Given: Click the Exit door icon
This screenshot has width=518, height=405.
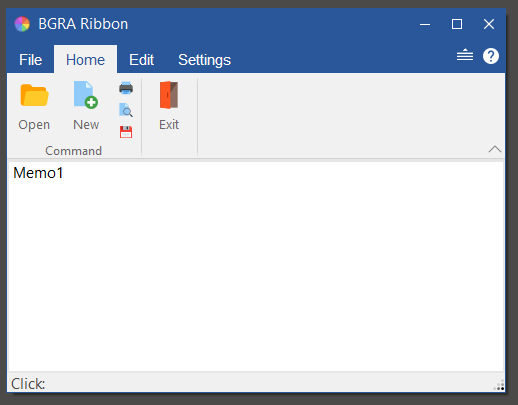Looking at the screenshot, I should tap(169, 95).
